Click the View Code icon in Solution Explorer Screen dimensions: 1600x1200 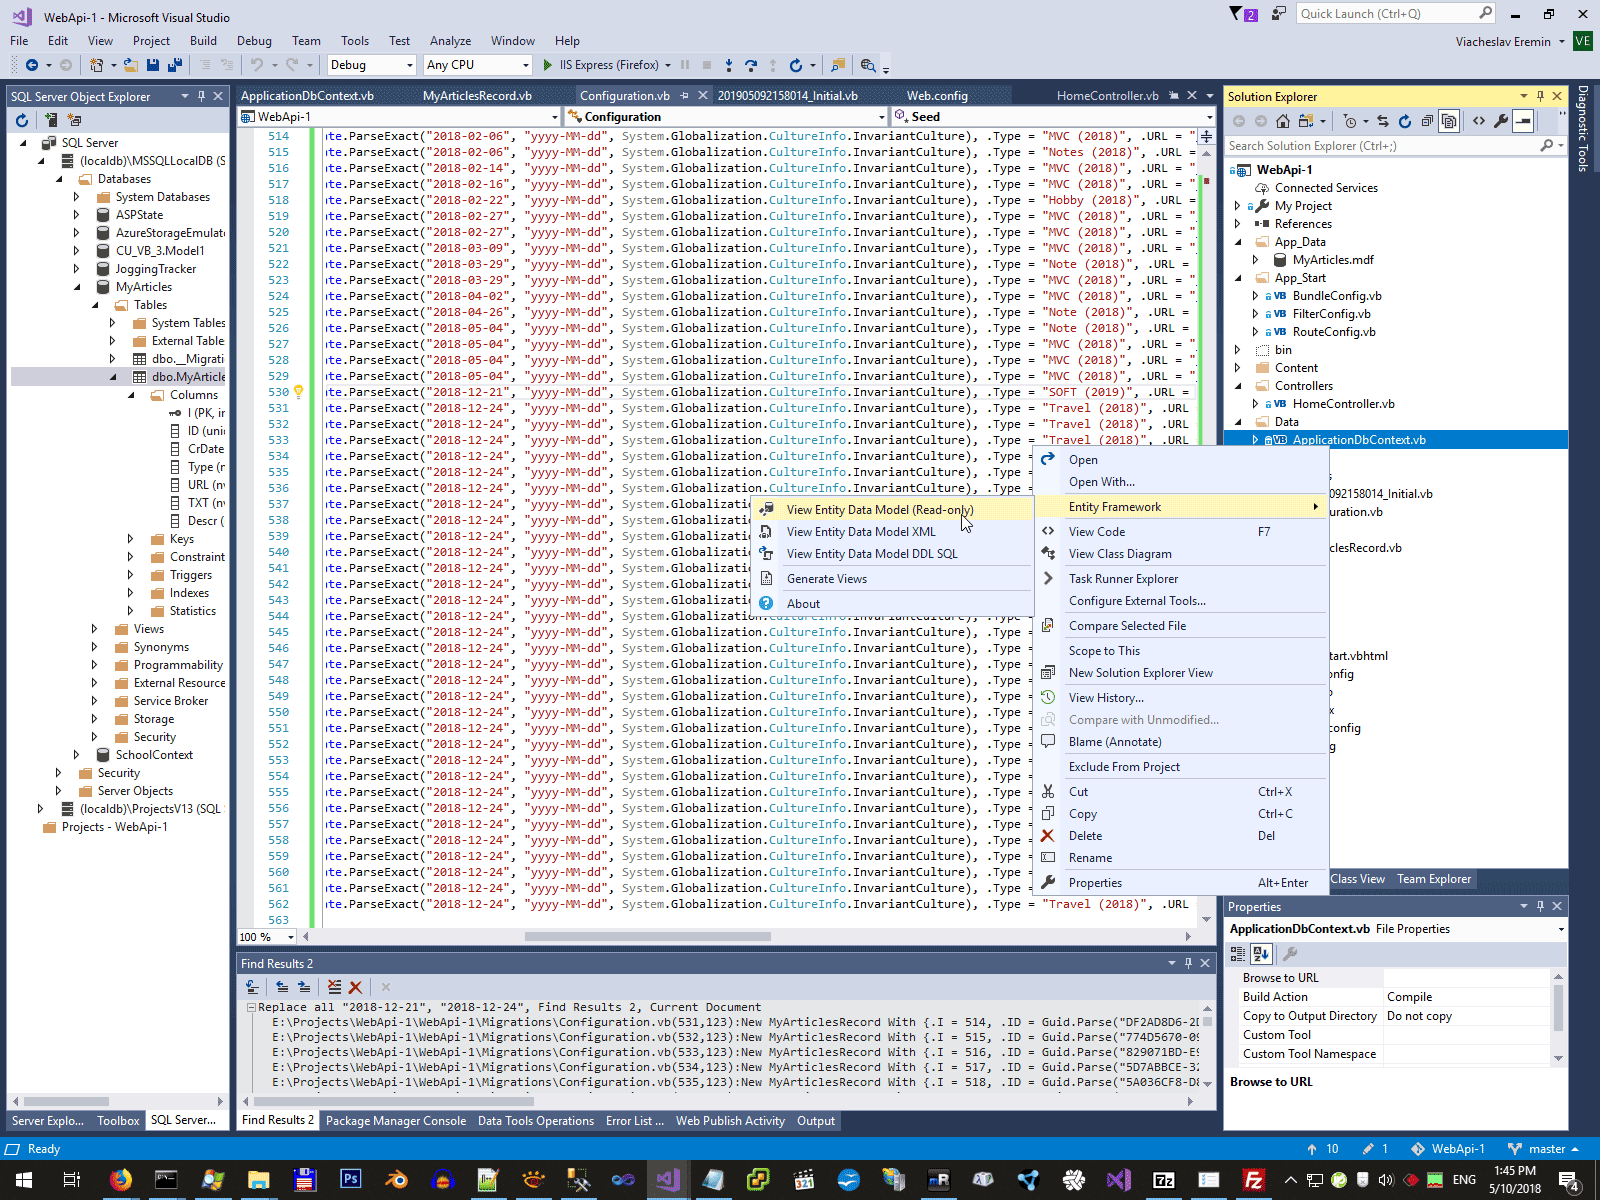(1479, 121)
